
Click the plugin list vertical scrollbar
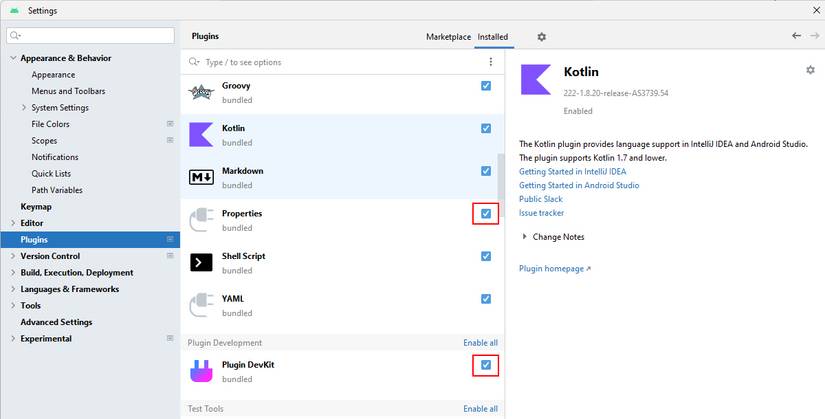click(x=501, y=180)
